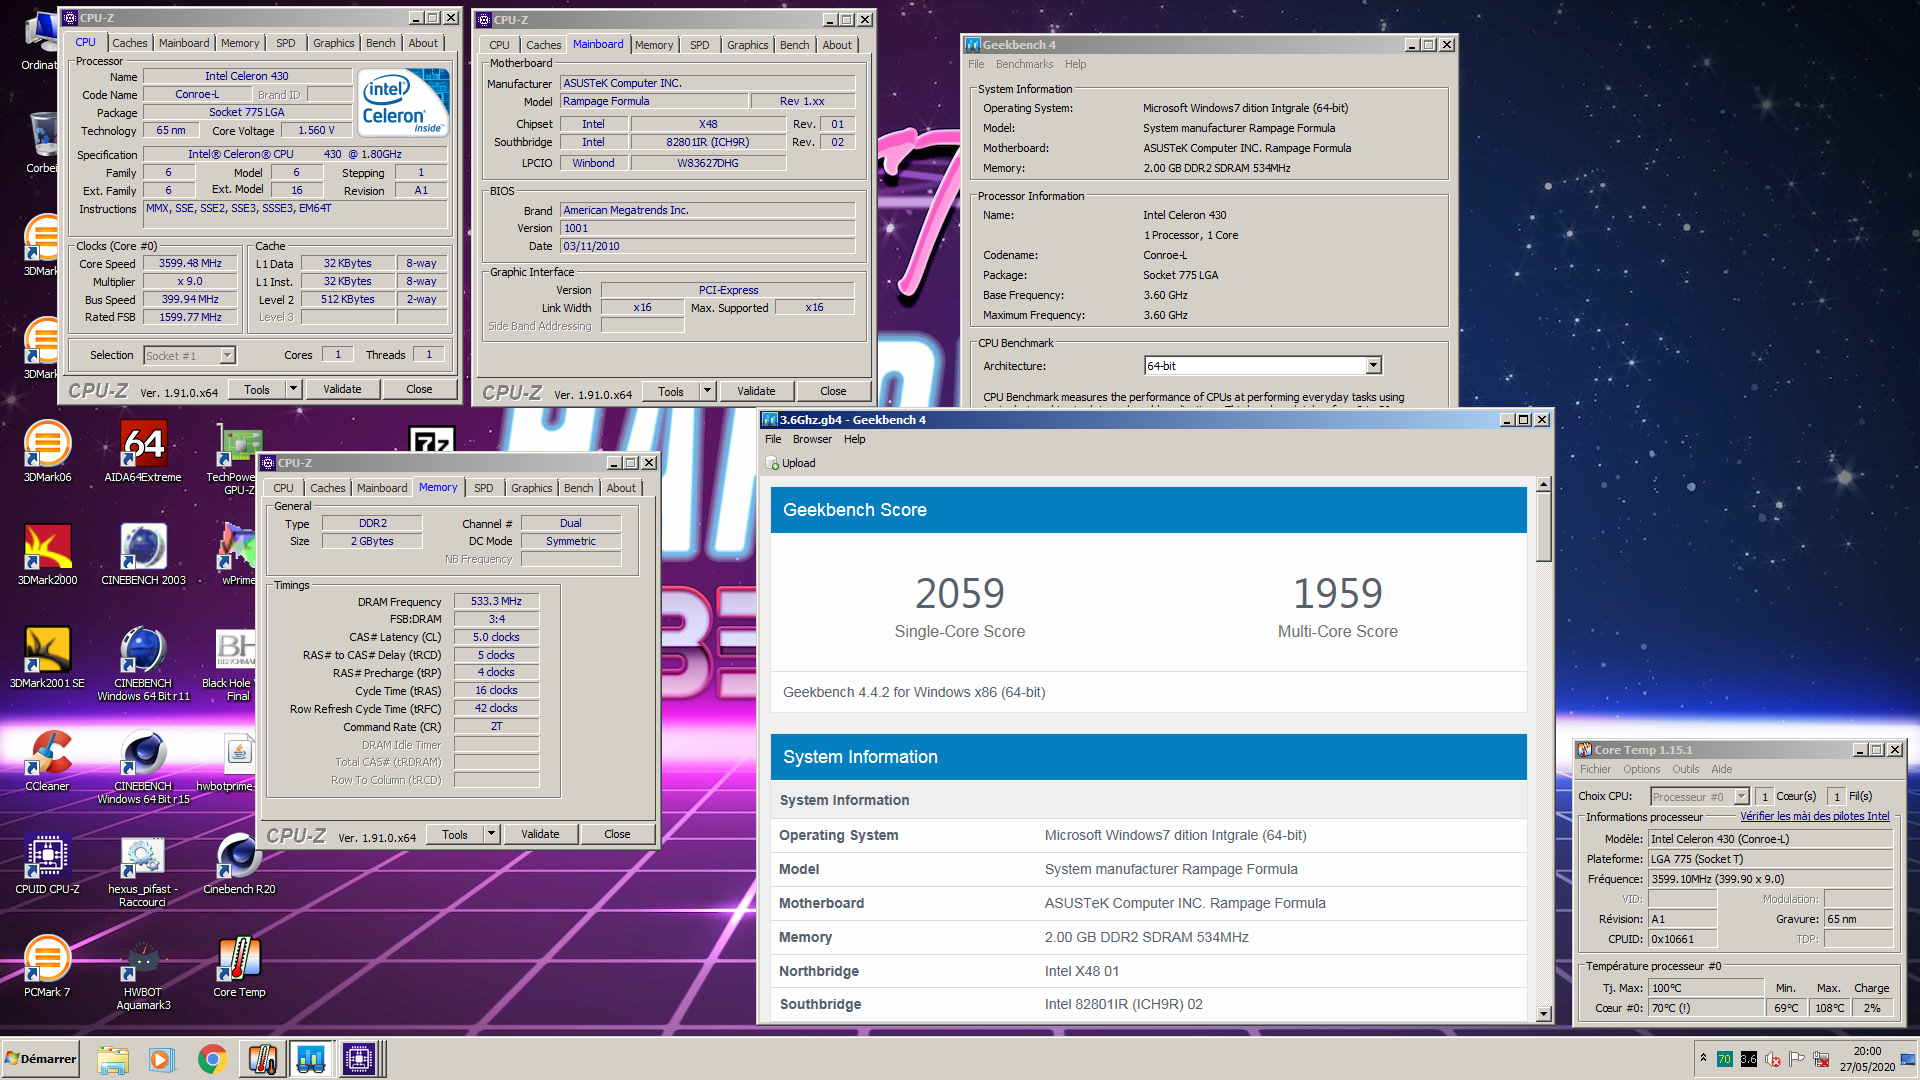Click the Single-Core Score 2059

tap(959, 593)
